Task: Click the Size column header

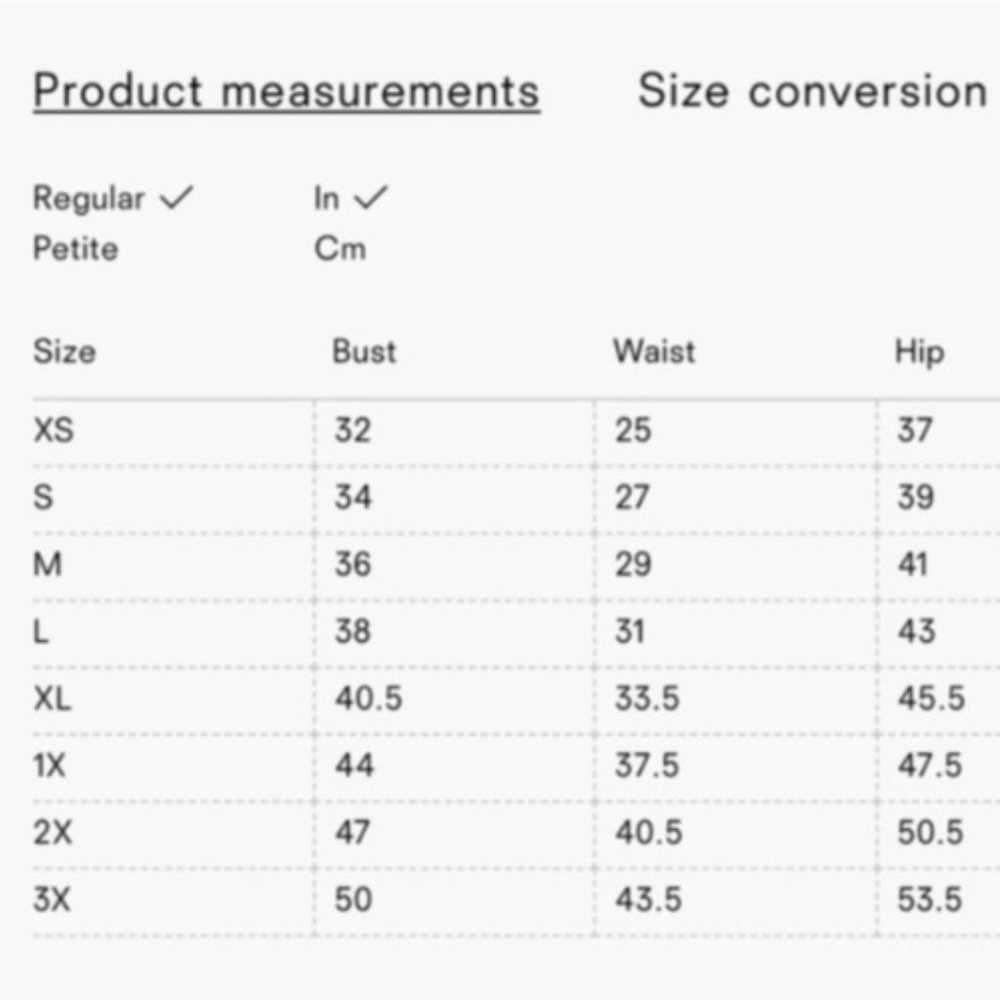Action: [64, 351]
